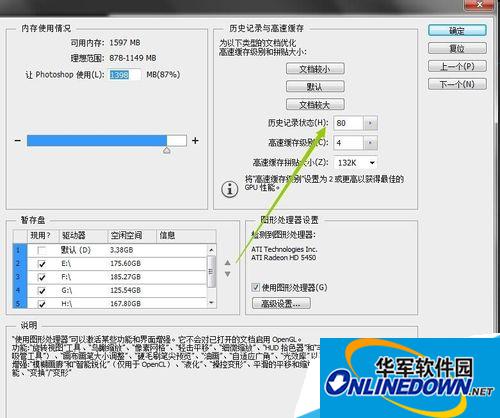500x418 pixels.
Task: Click the 复位 button
Action: tap(457, 48)
